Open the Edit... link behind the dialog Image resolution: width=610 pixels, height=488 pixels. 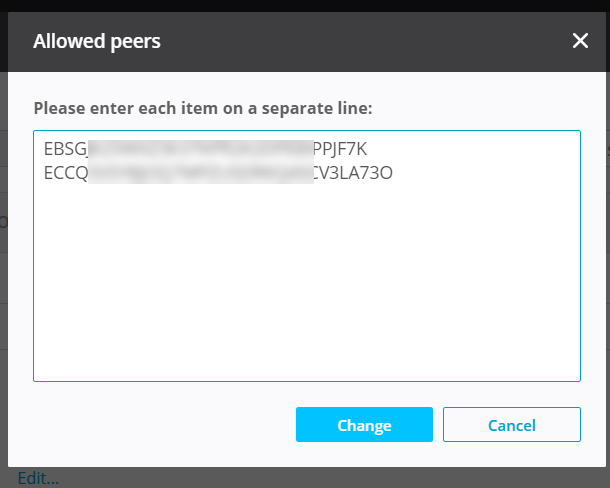[x=38, y=478]
